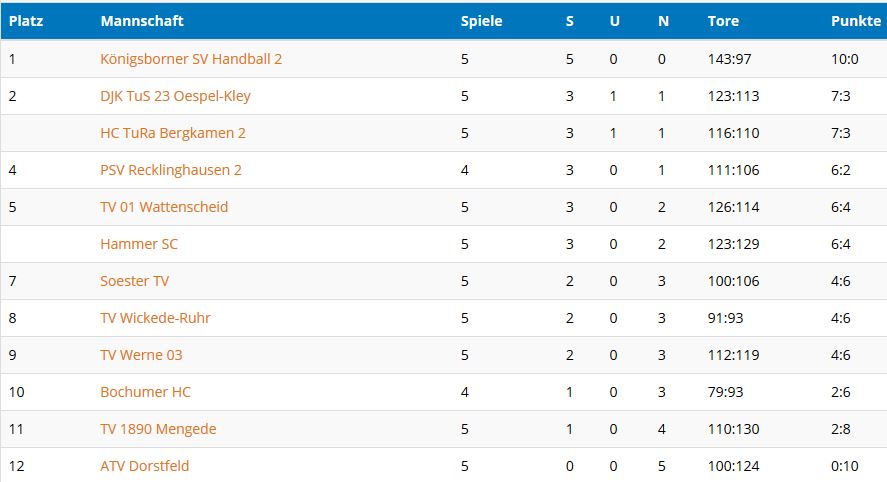Open the Hammer SC team link
This screenshot has width=887, height=482.
point(139,244)
